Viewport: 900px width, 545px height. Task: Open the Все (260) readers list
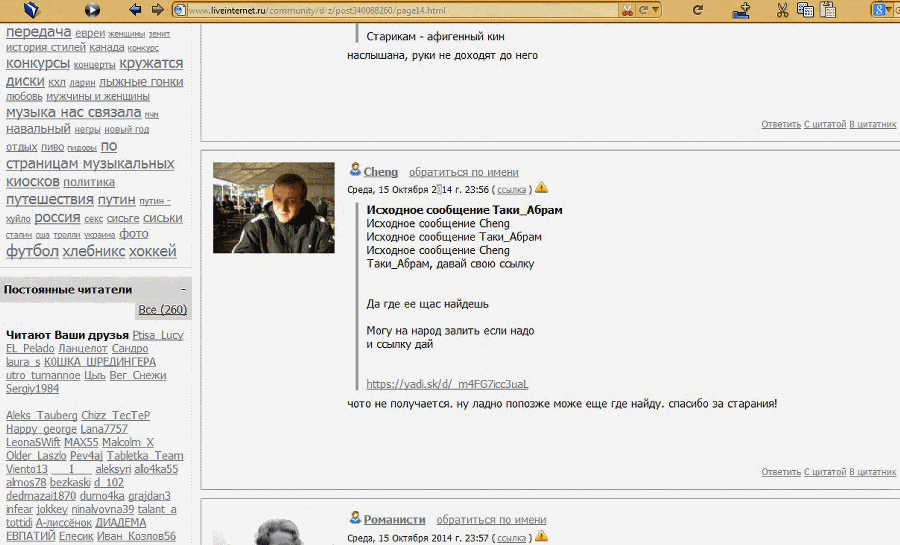(x=162, y=310)
